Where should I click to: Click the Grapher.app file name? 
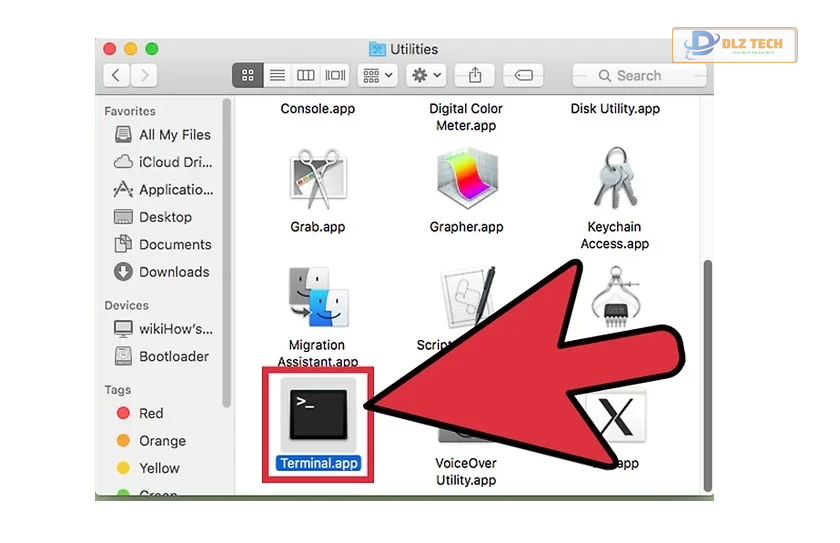(x=466, y=227)
